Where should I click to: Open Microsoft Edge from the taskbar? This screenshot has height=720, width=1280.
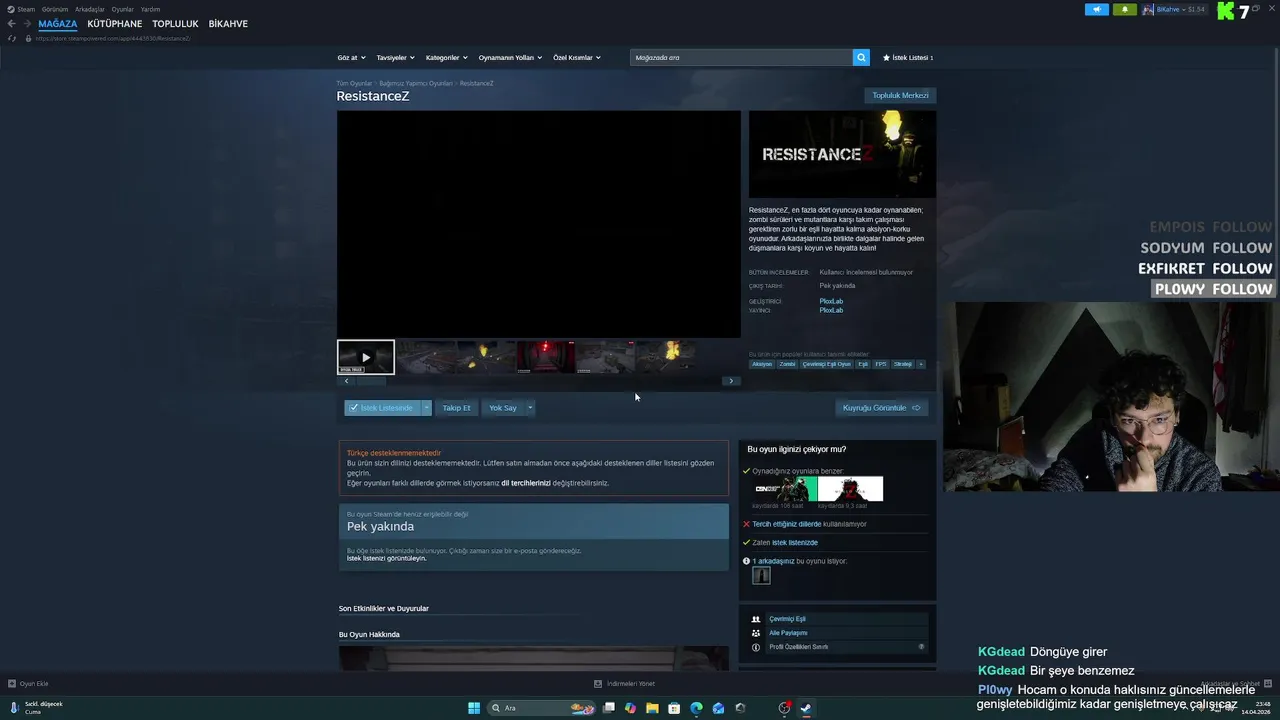tap(696, 708)
